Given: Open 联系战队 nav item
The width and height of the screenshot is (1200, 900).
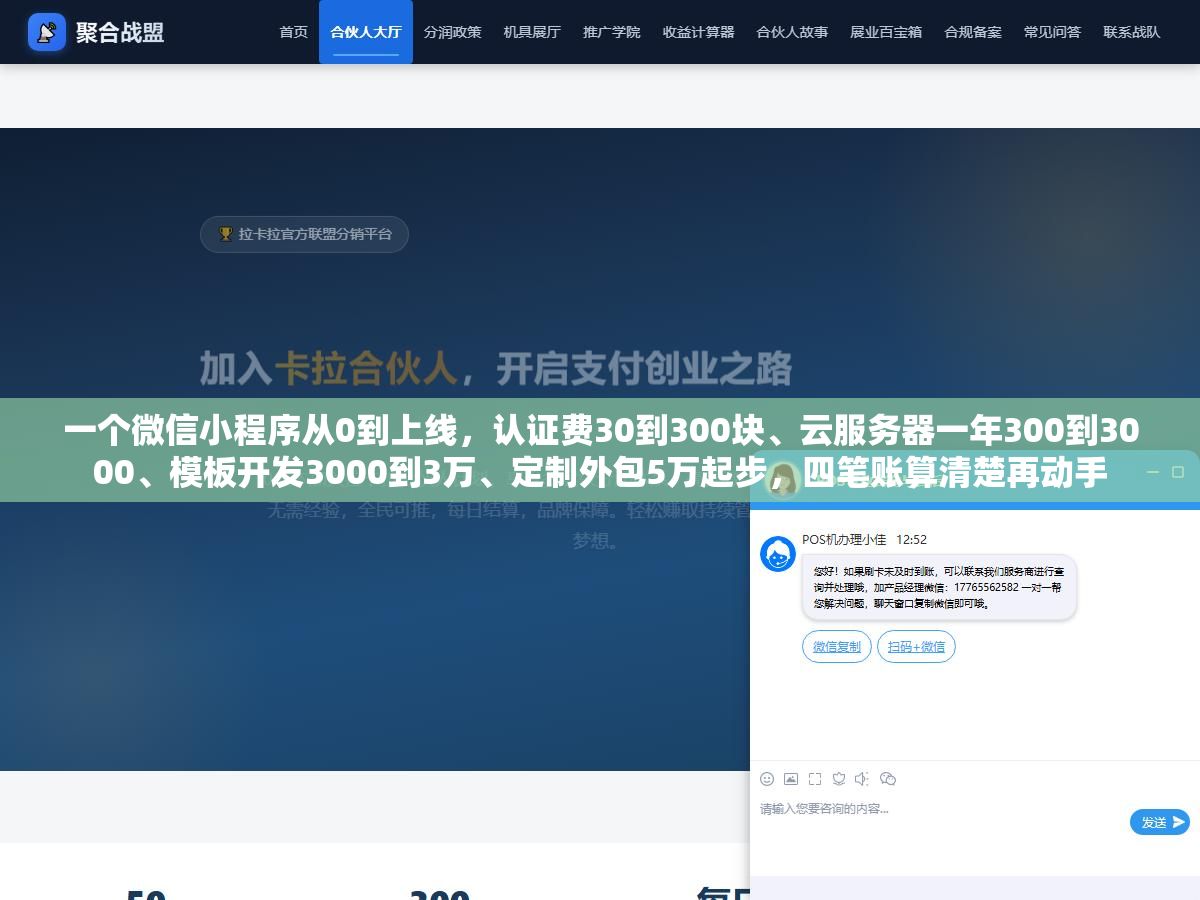Looking at the screenshot, I should pos(1132,32).
